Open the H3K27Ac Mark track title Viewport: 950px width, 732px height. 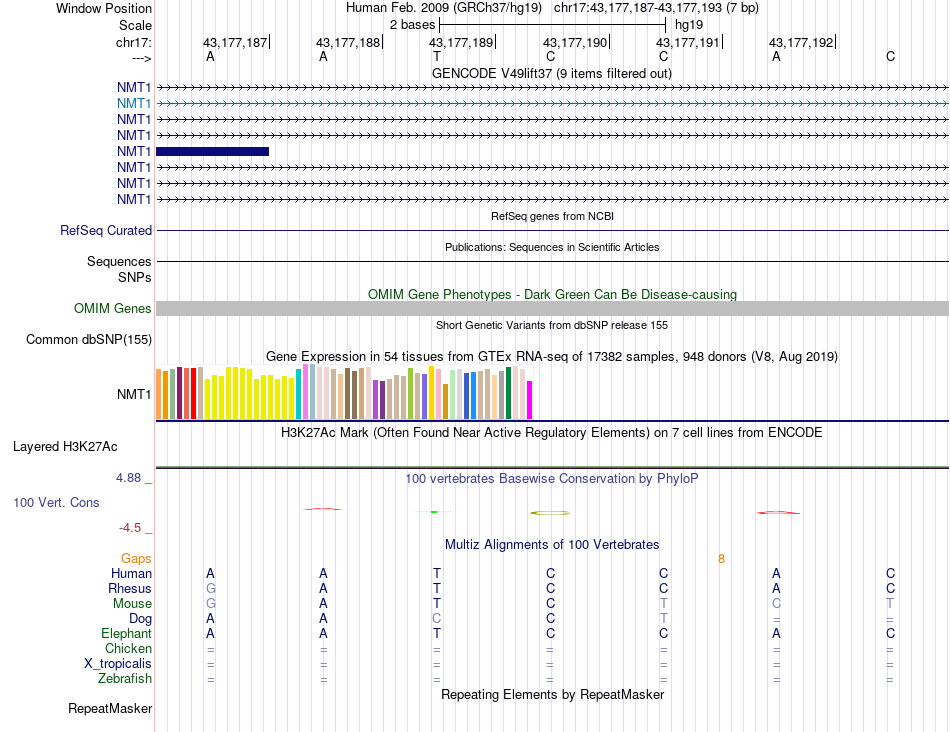pyautogui.click(x=552, y=433)
